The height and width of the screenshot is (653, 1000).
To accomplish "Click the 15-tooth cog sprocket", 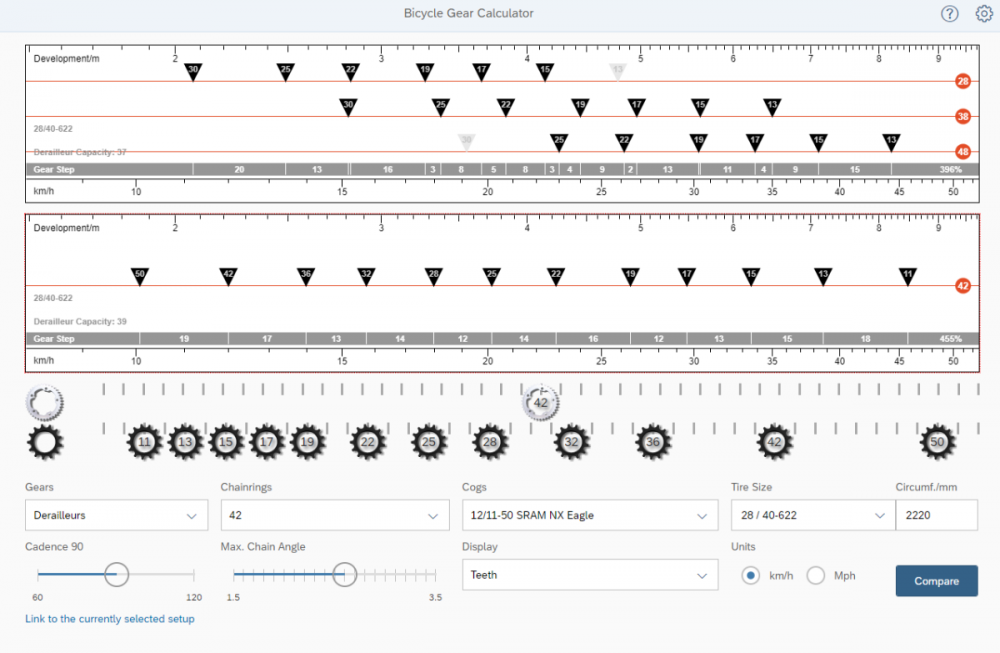I will 226,442.
